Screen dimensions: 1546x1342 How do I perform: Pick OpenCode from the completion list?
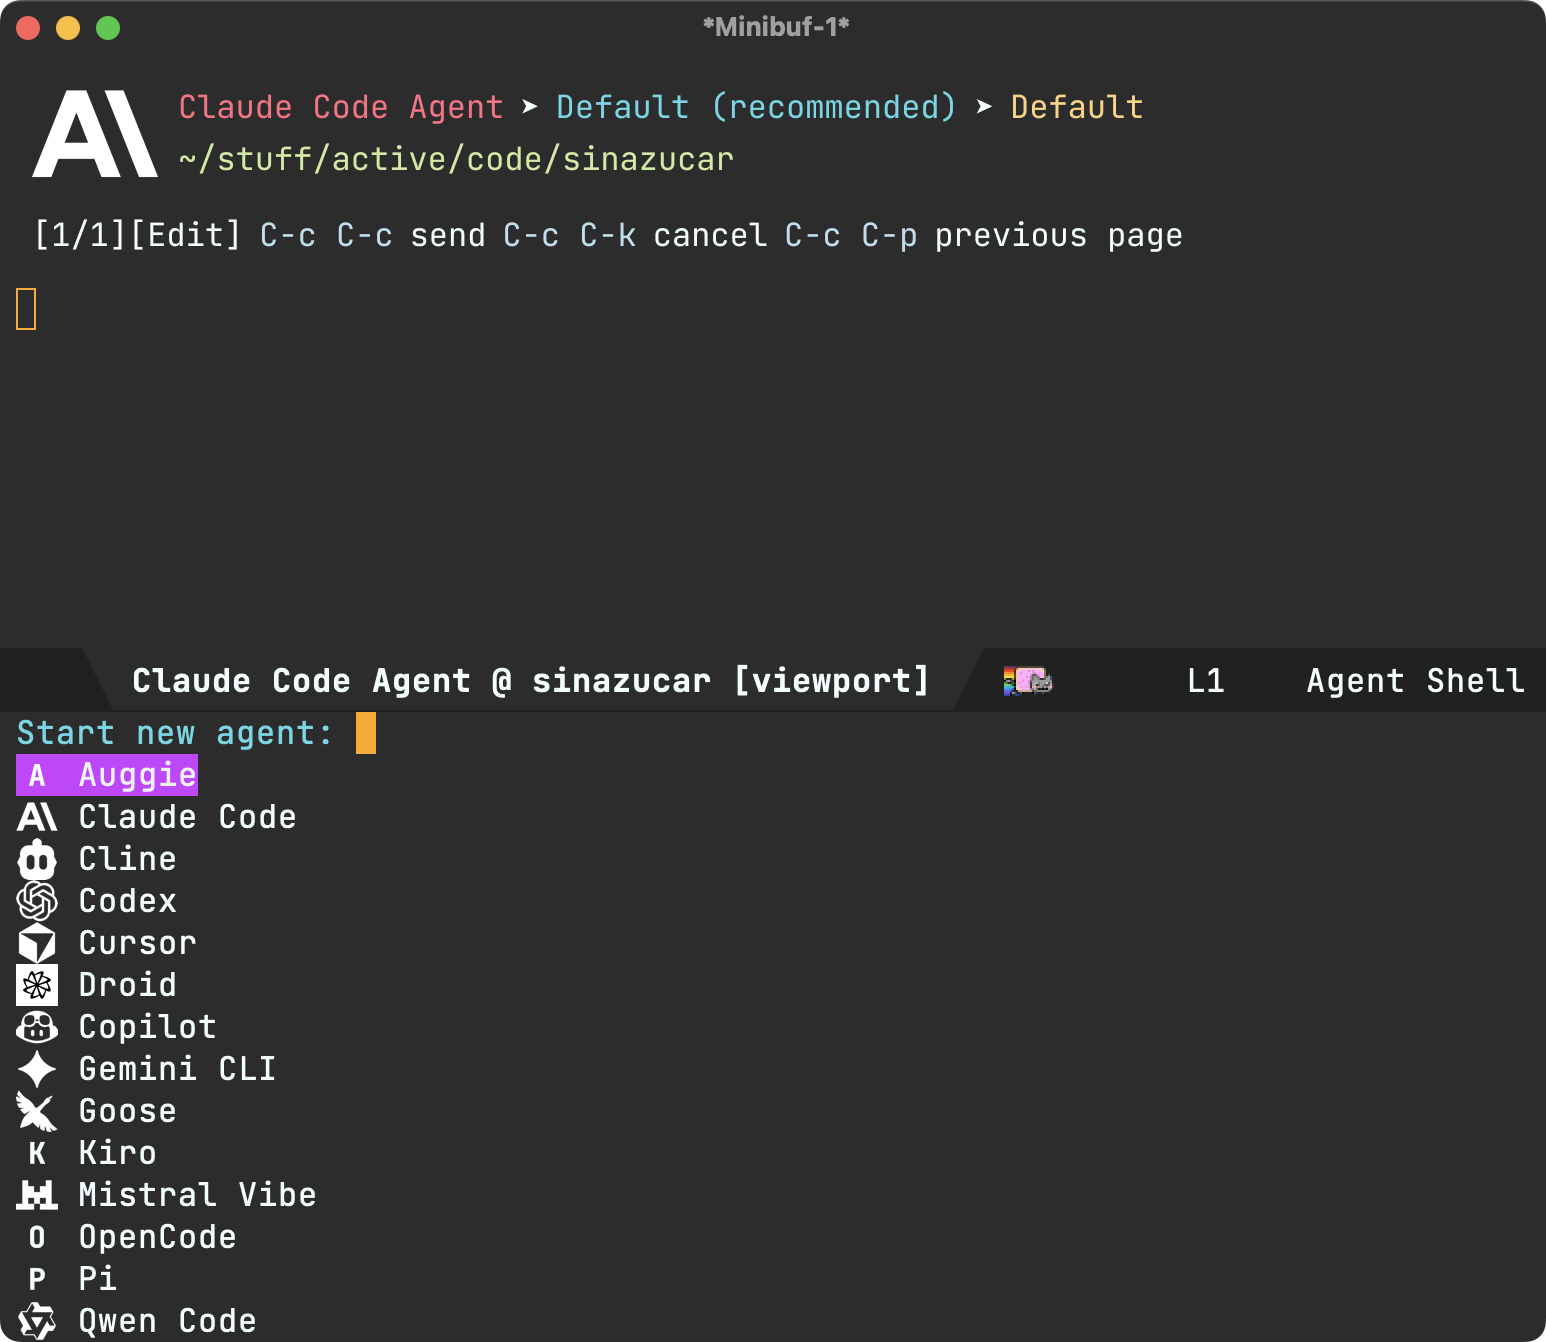[157, 1237]
